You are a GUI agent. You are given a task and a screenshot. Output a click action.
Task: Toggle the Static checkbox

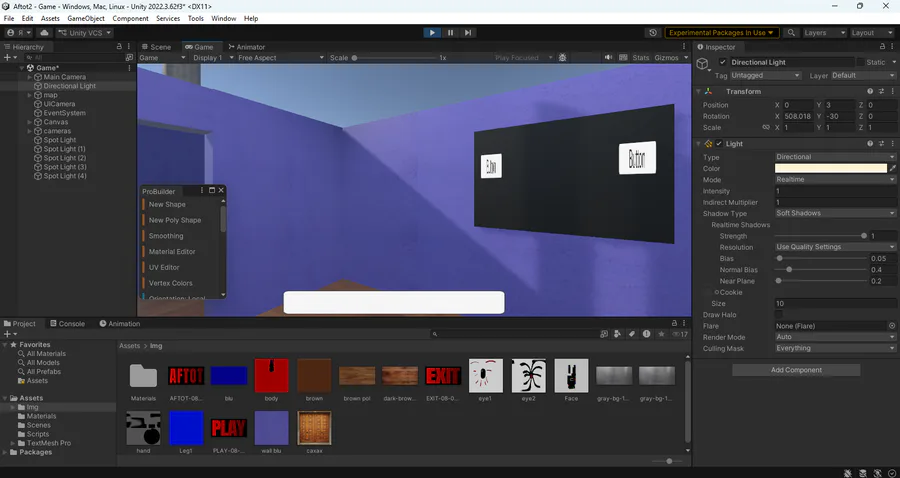point(860,62)
